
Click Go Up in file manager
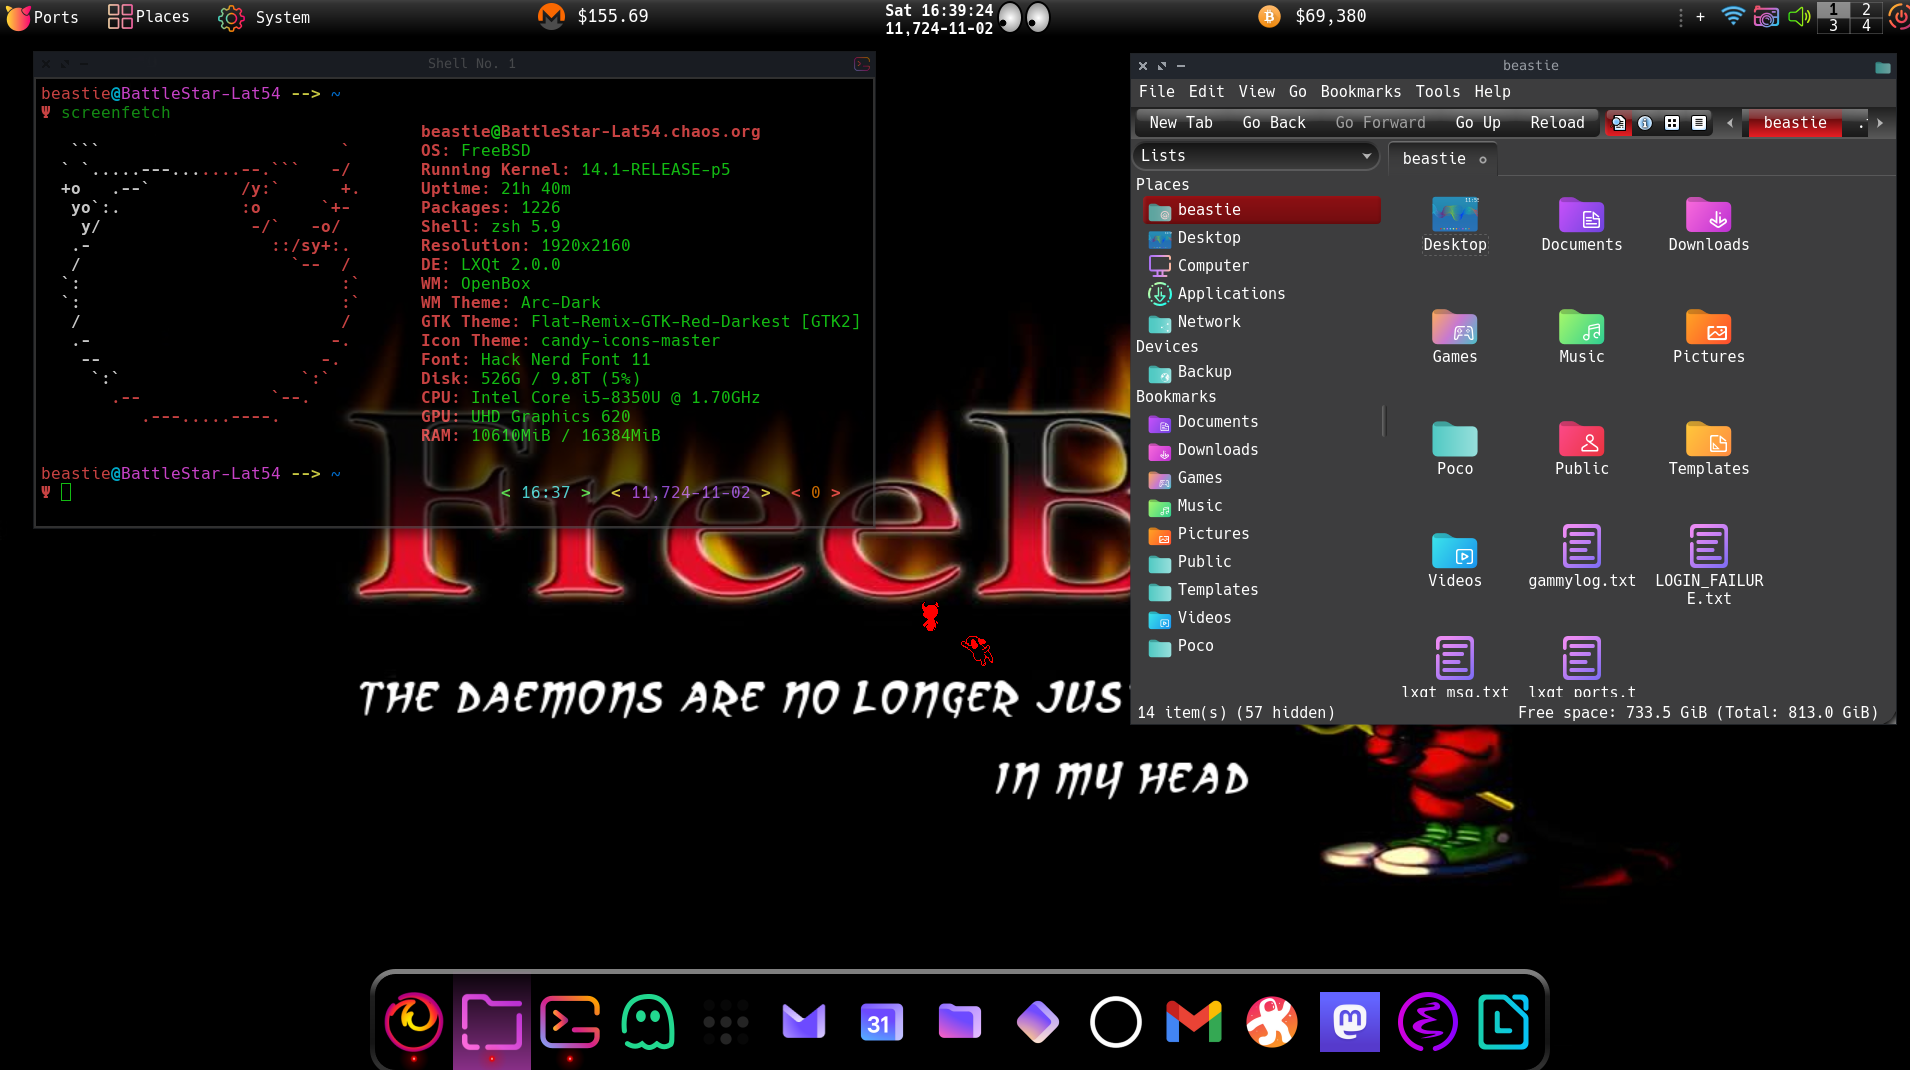click(1478, 123)
